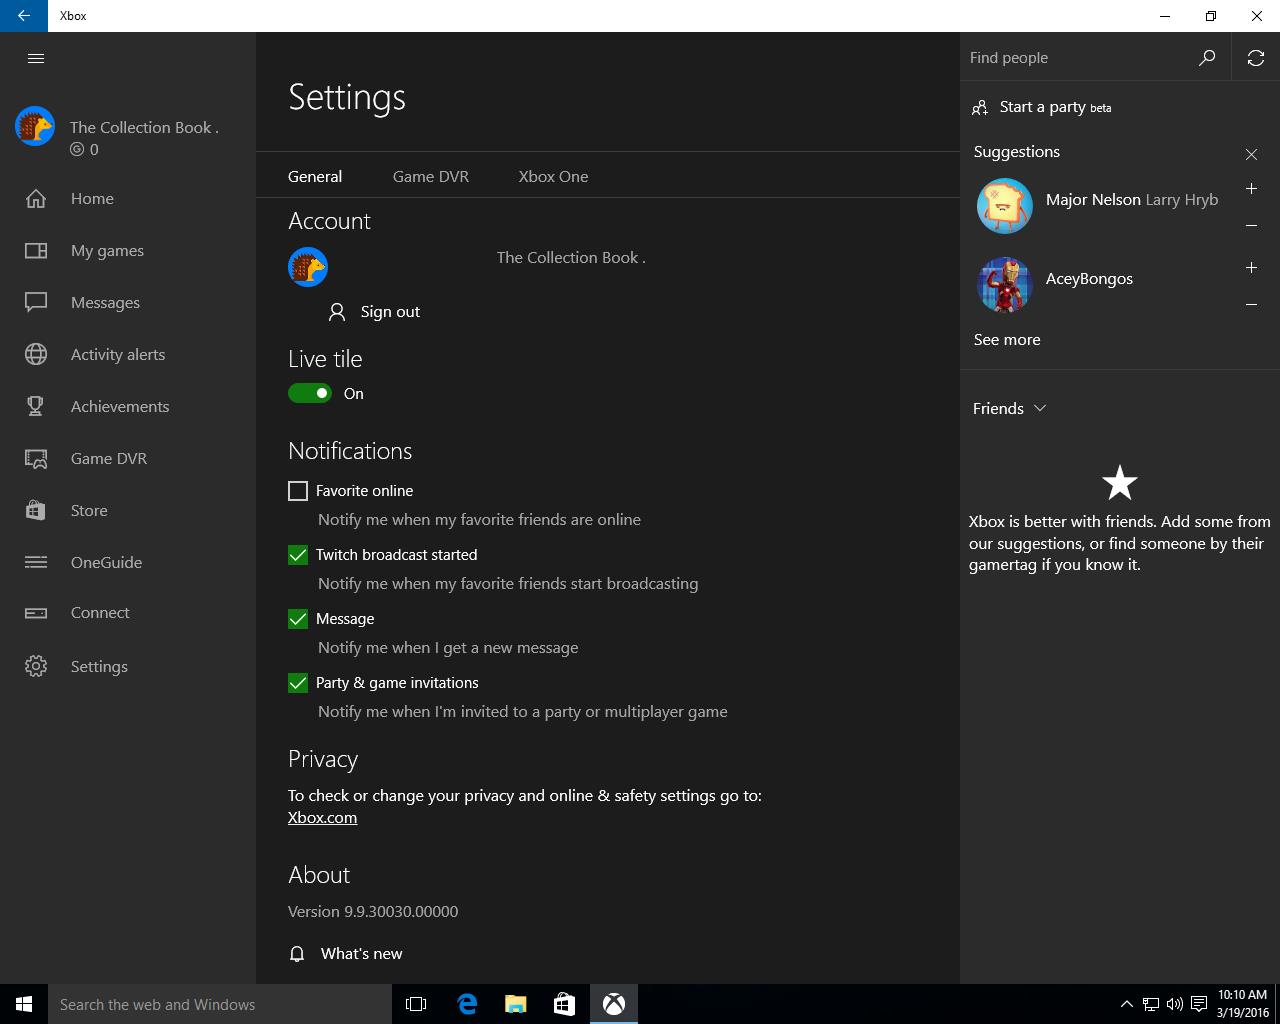
Task: Open the Windows Start menu
Action: [x=24, y=1004]
